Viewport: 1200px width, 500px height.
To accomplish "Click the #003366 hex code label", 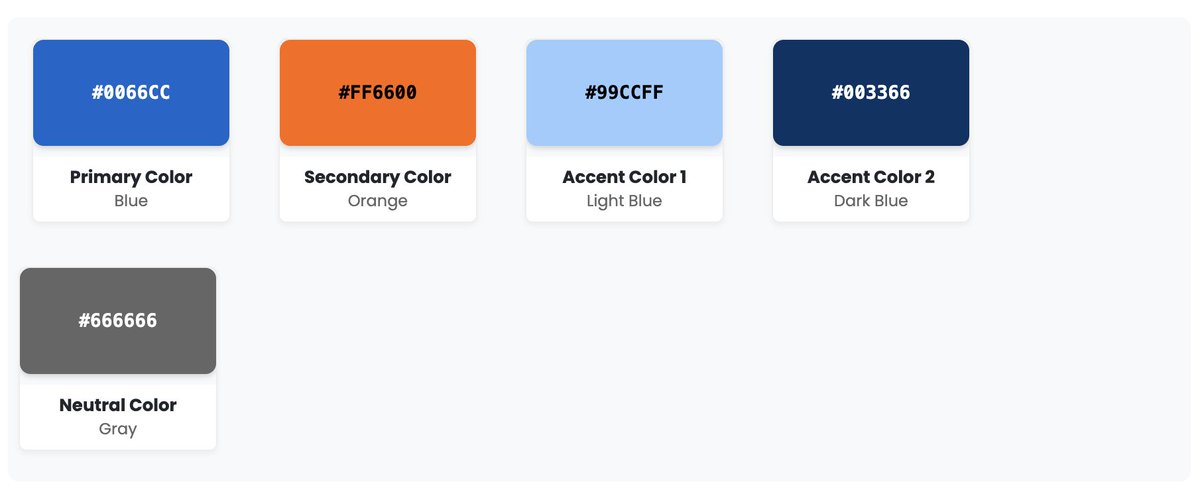I will 871,93.
